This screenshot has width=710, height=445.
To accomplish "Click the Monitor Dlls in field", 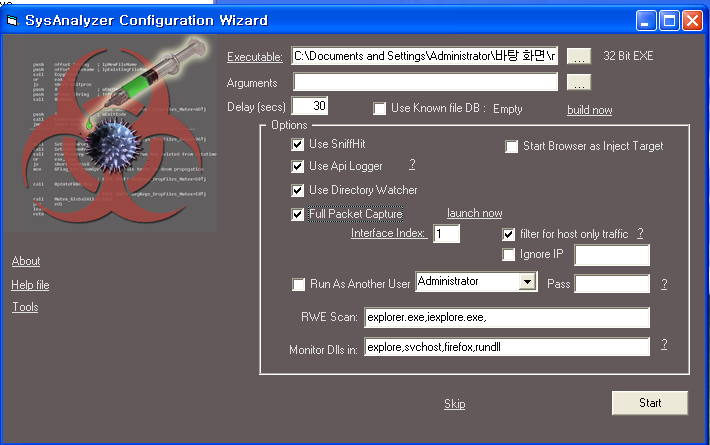I will (507, 347).
